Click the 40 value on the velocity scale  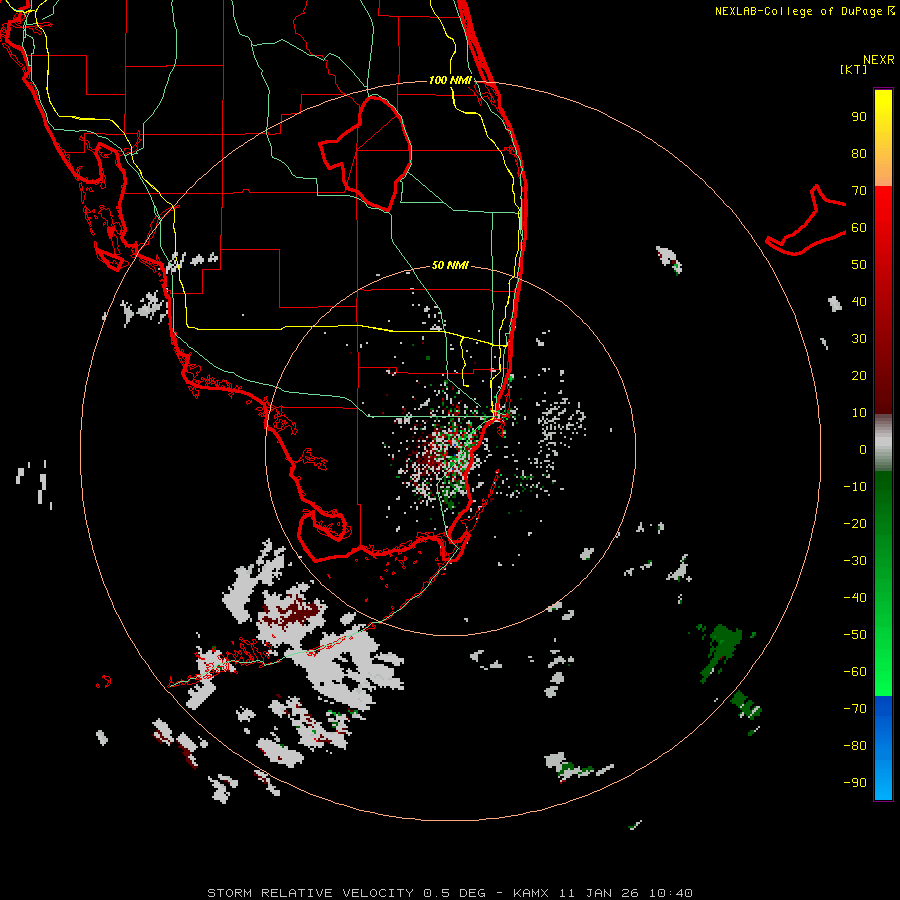859,301
